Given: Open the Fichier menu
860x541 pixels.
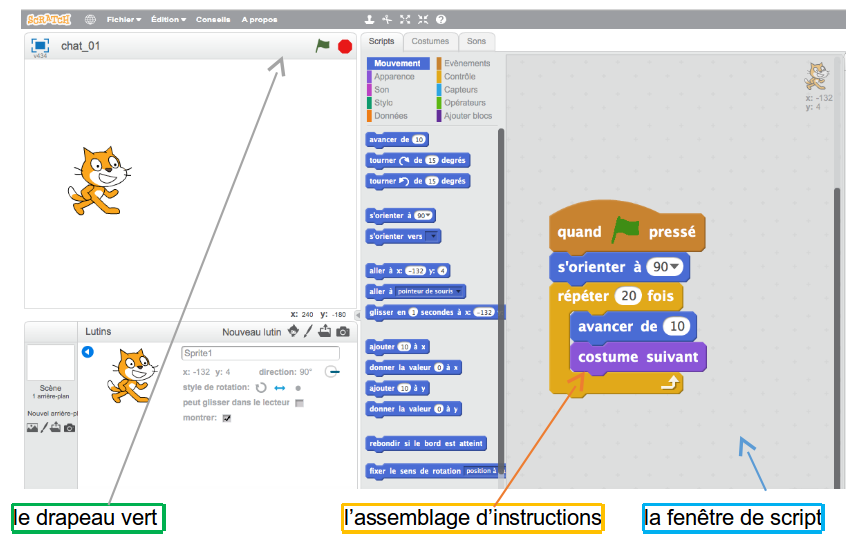Looking at the screenshot, I should click(124, 19).
